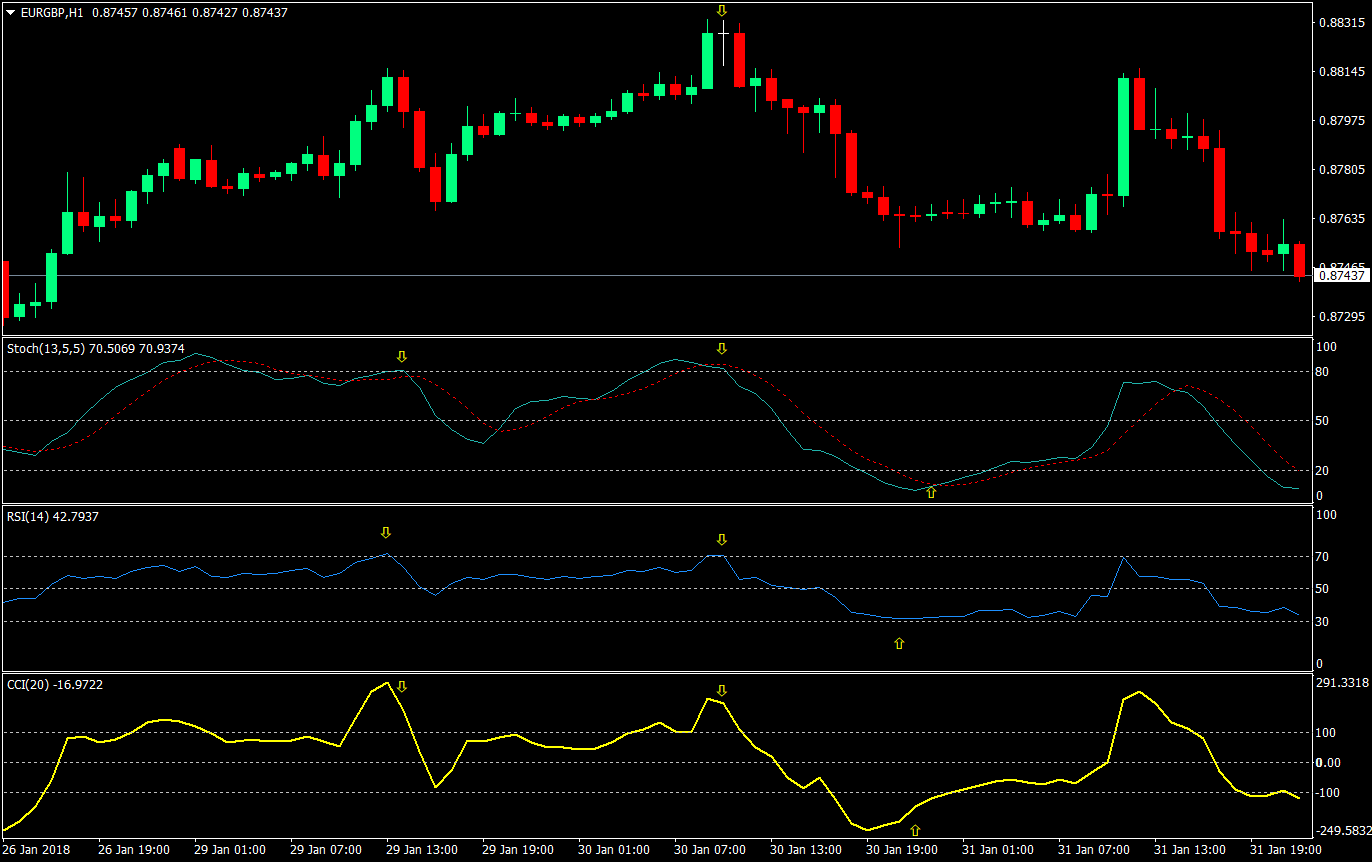Click the orange sell arrow above the highest candle
The image size is (1372, 862).
(x=722, y=12)
